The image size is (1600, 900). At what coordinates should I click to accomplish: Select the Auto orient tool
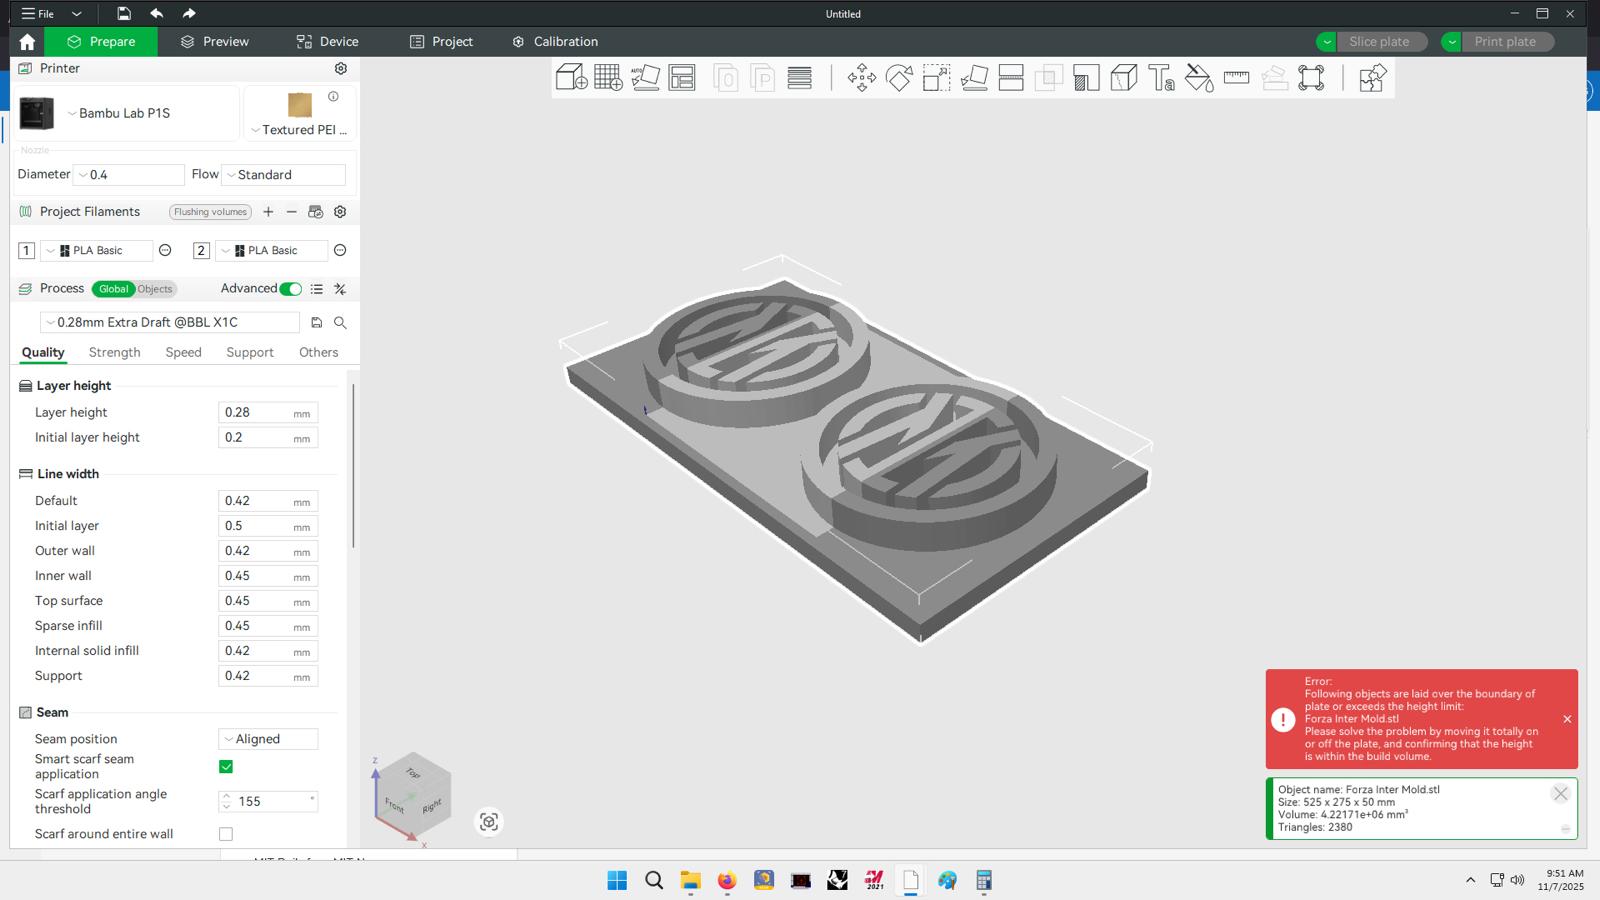(x=646, y=78)
